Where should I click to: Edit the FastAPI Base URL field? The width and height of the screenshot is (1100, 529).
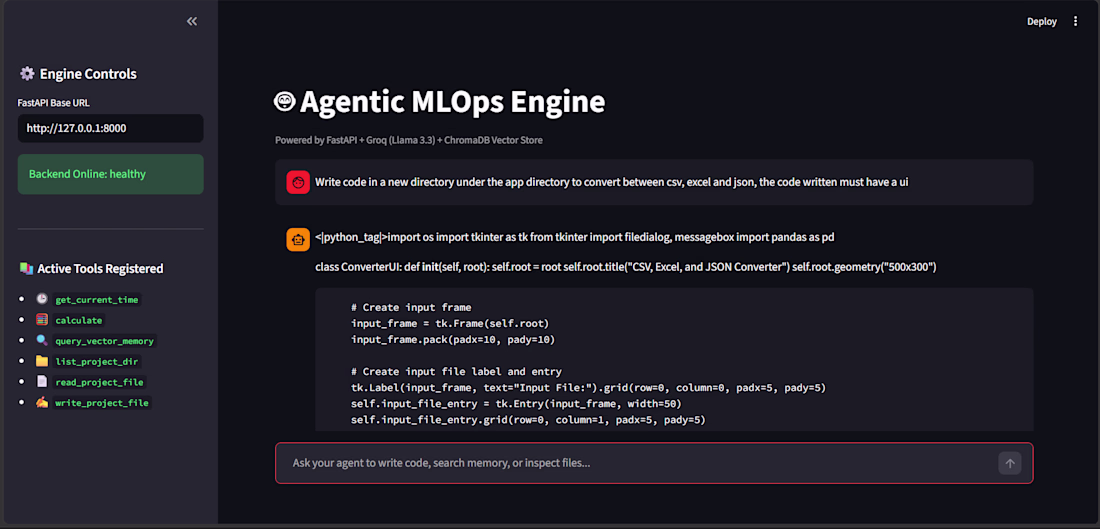110,128
